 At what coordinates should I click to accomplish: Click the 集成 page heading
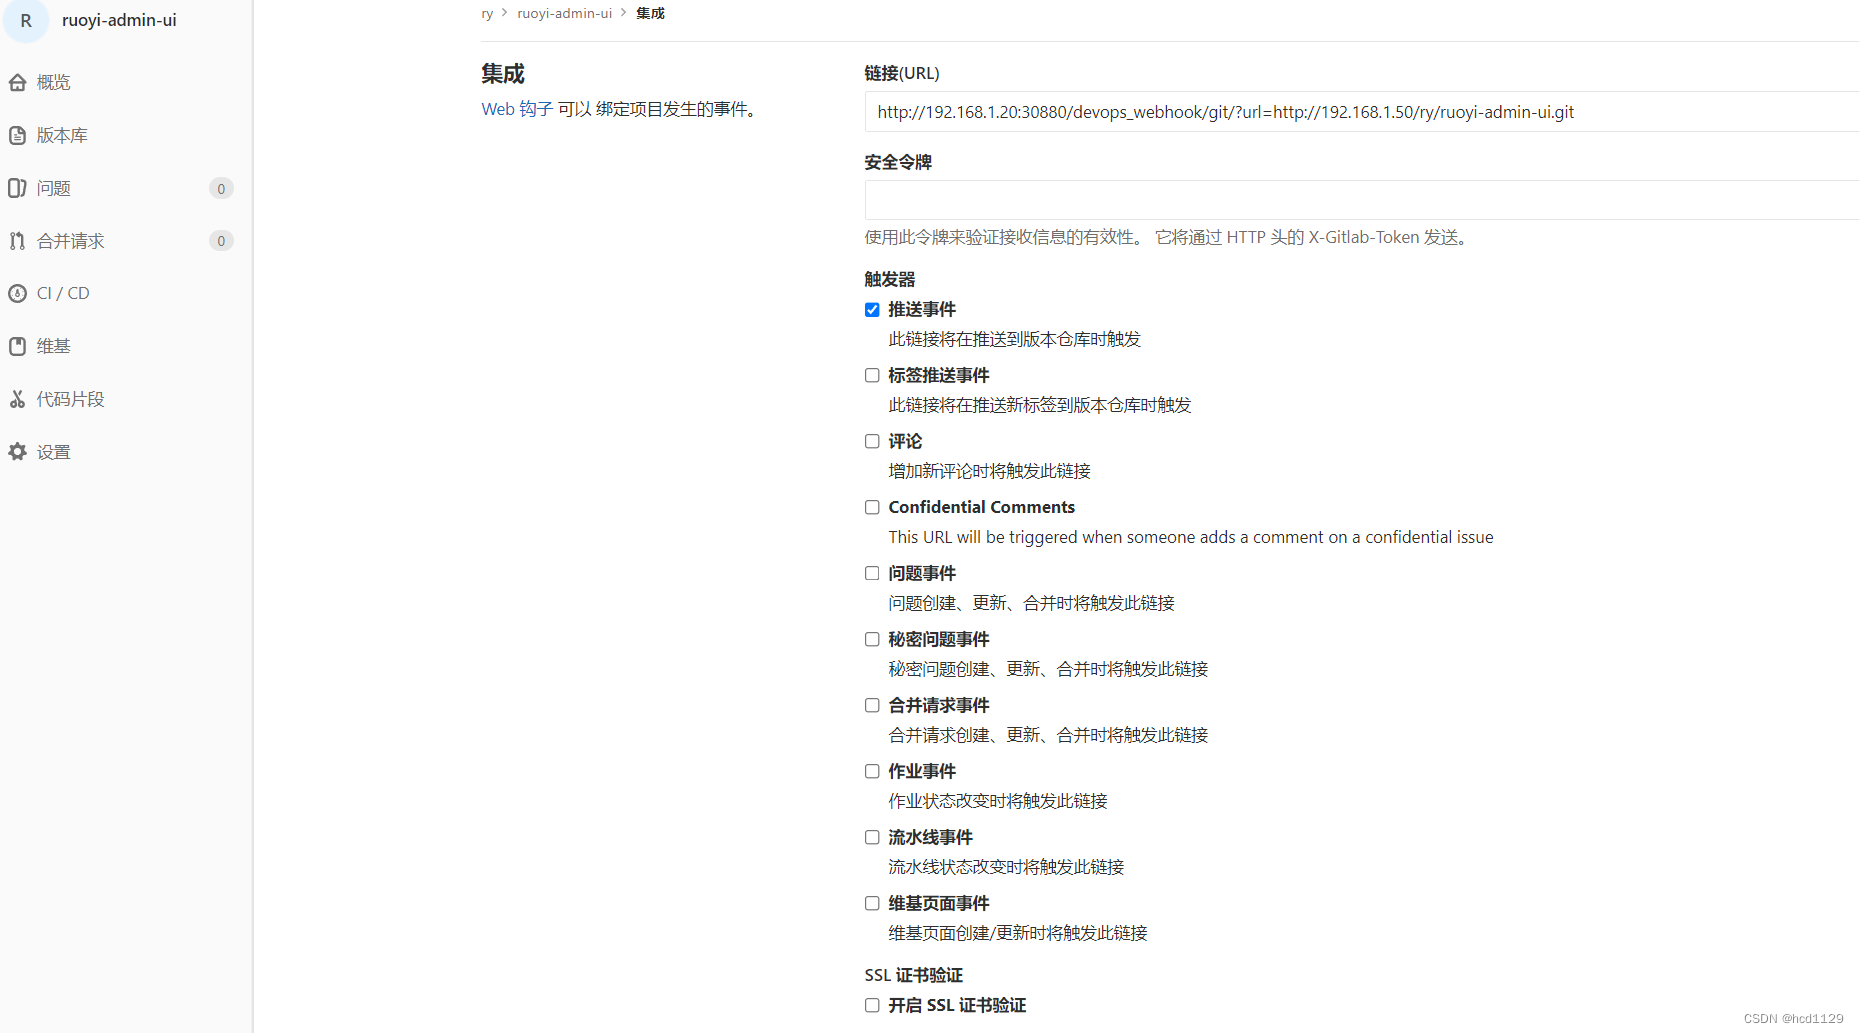tap(503, 74)
